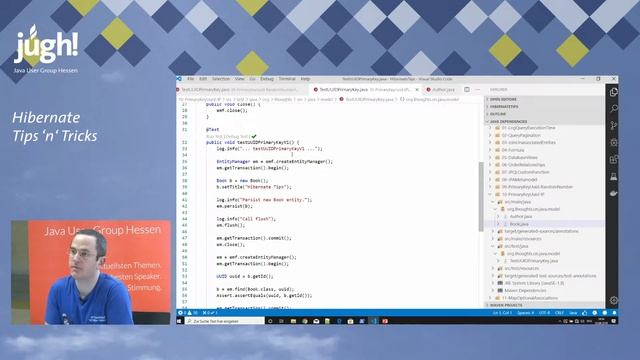Open the Debug view in activity bar
This screenshot has height=360, width=640.
(x=613, y=142)
